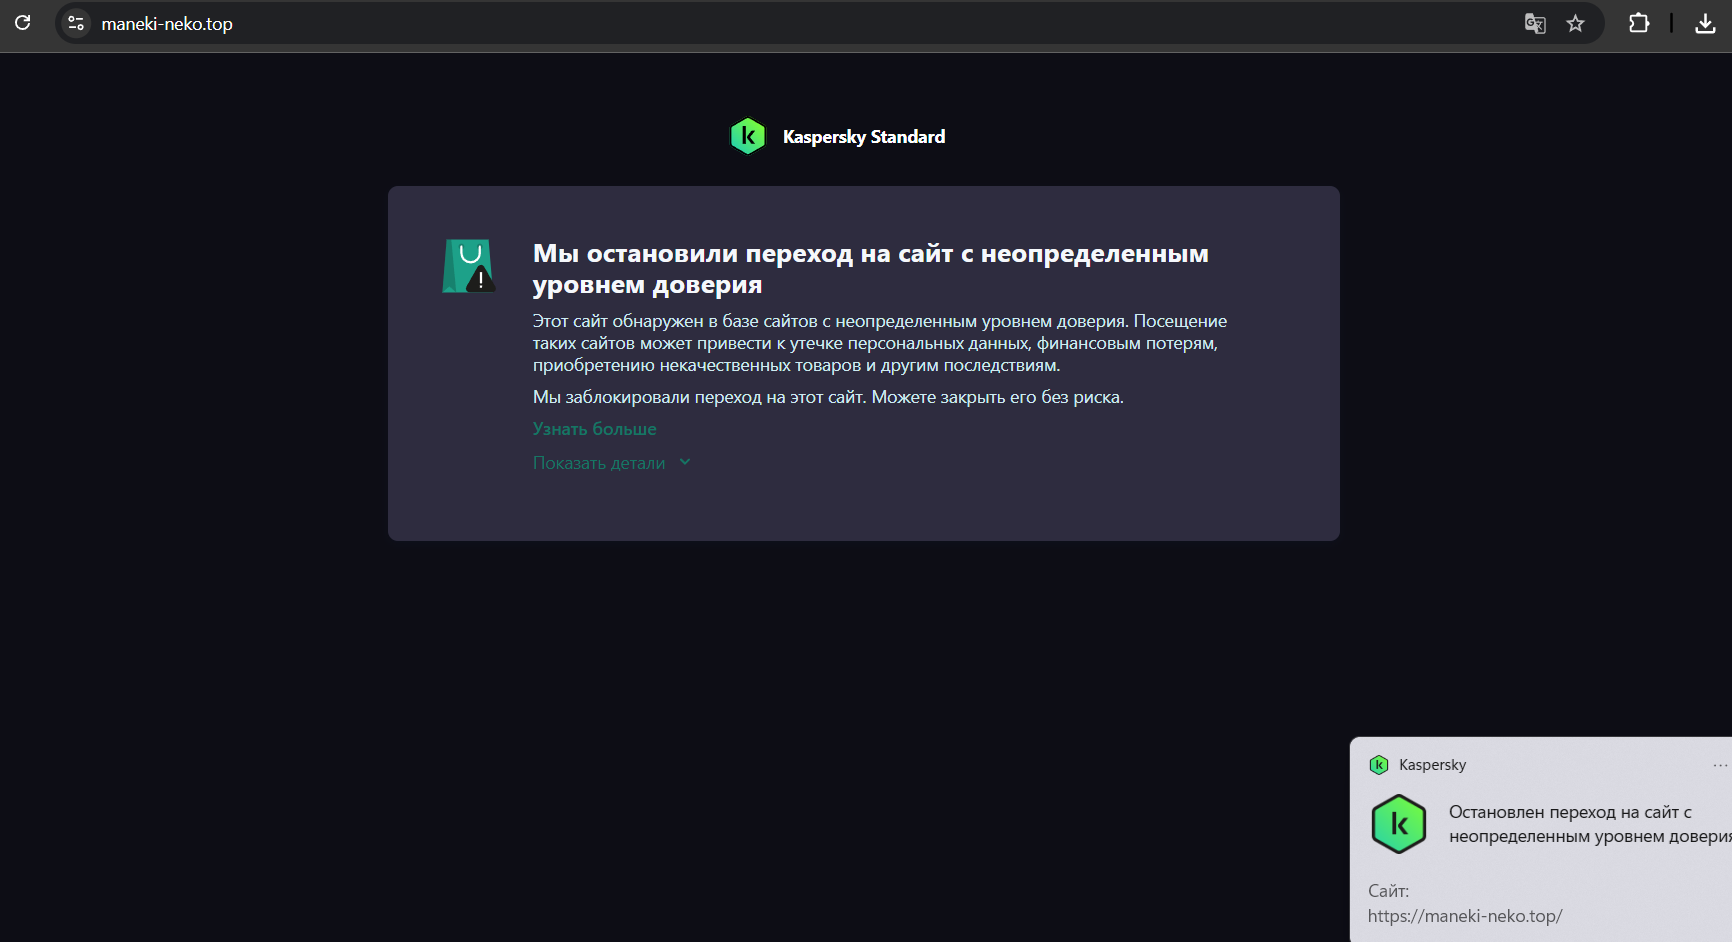Image resolution: width=1732 pixels, height=942 pixels.
Task: Click the Kaspersky Standard title text
Action: pos(864,137)
